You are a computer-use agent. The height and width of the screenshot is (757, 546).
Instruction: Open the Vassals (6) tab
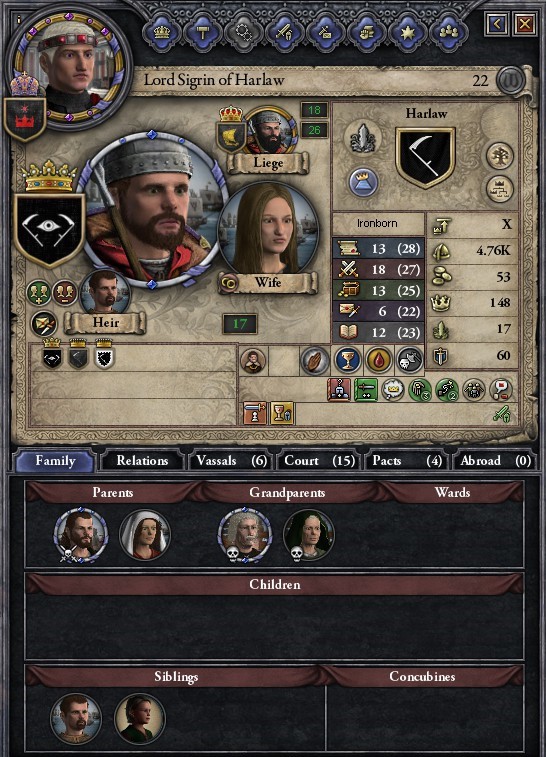click(x=231, y=461)
